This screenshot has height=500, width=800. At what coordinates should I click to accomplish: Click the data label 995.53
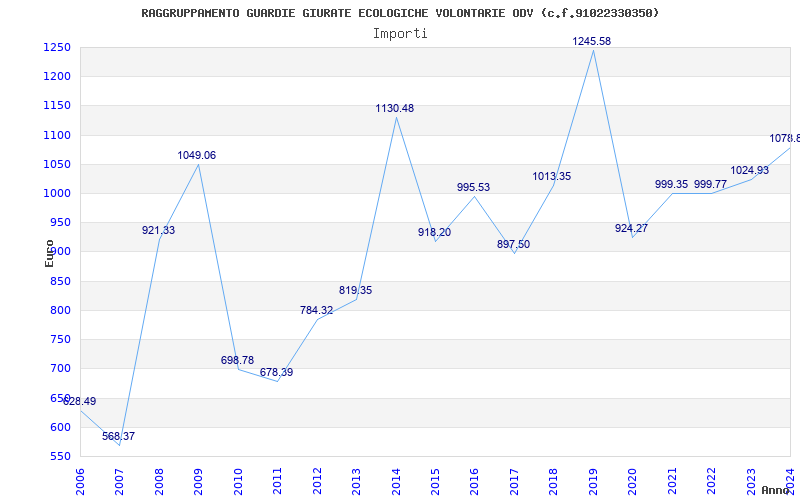(x=473, y=187)
